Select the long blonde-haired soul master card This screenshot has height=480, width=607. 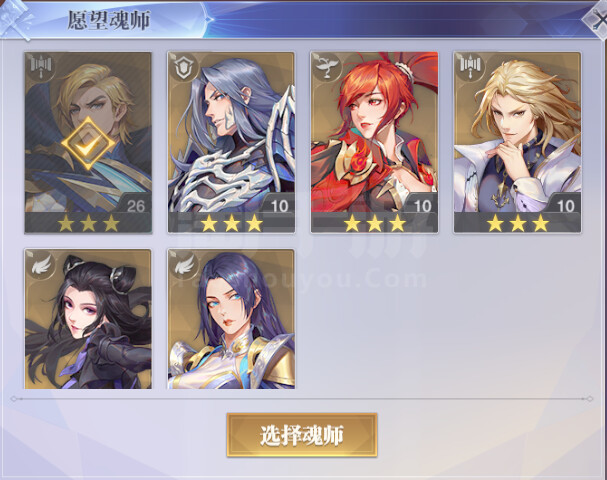click(517, 142)
